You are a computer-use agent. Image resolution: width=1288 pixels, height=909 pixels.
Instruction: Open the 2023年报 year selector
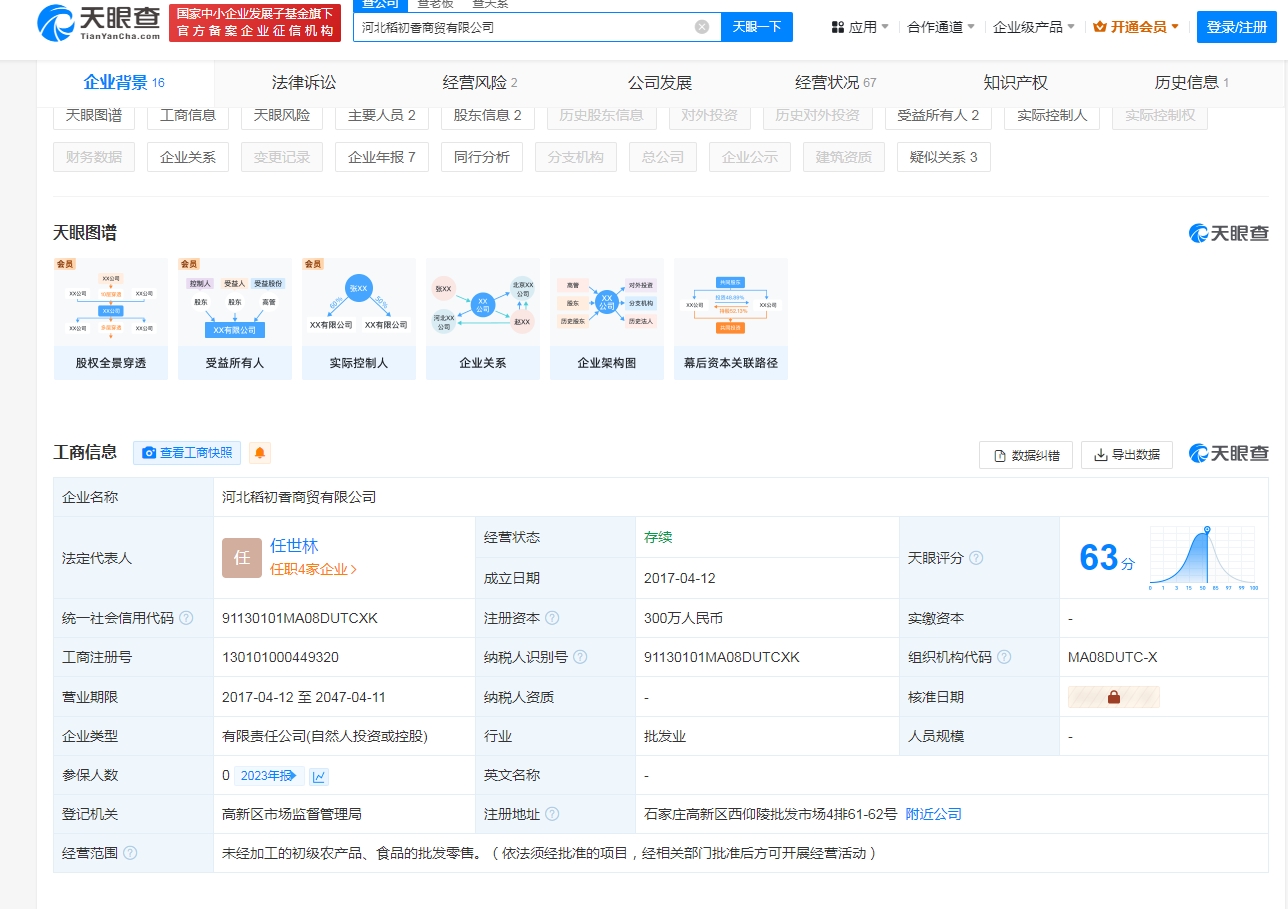tap(264, 776)
